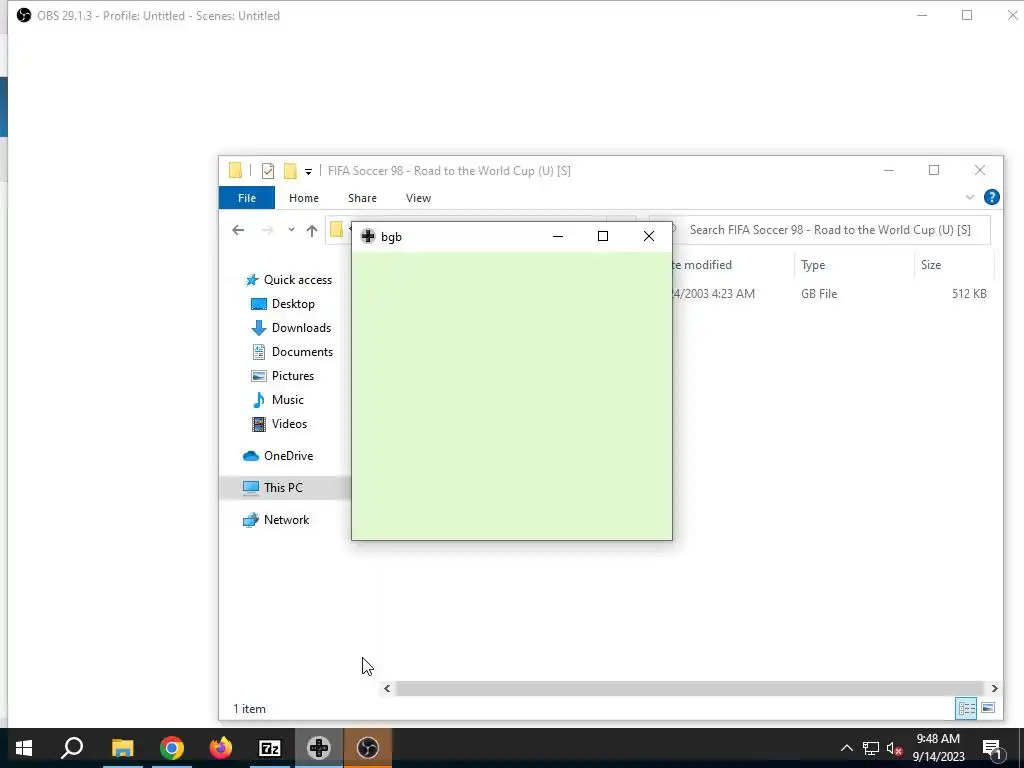Click the horizontal scrollbar right arrow
The width and height of the screenshot is (1024, 768).
pyautogui.click(x=995, y=688)
